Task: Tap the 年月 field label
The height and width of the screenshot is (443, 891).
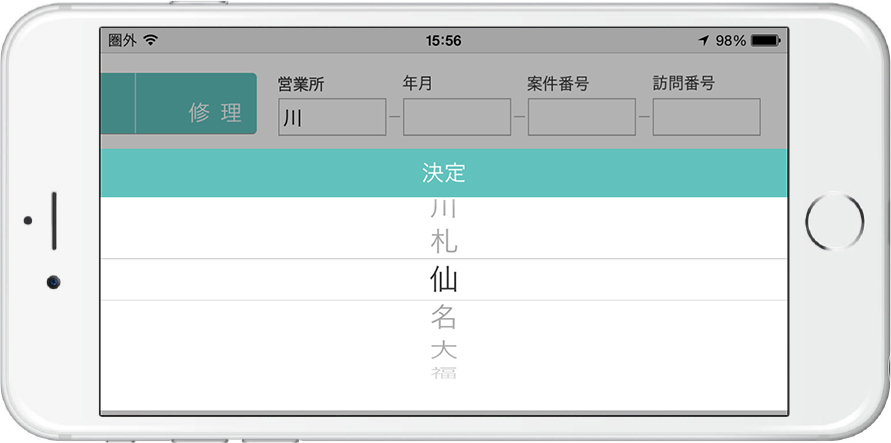Action: (418, 84)
